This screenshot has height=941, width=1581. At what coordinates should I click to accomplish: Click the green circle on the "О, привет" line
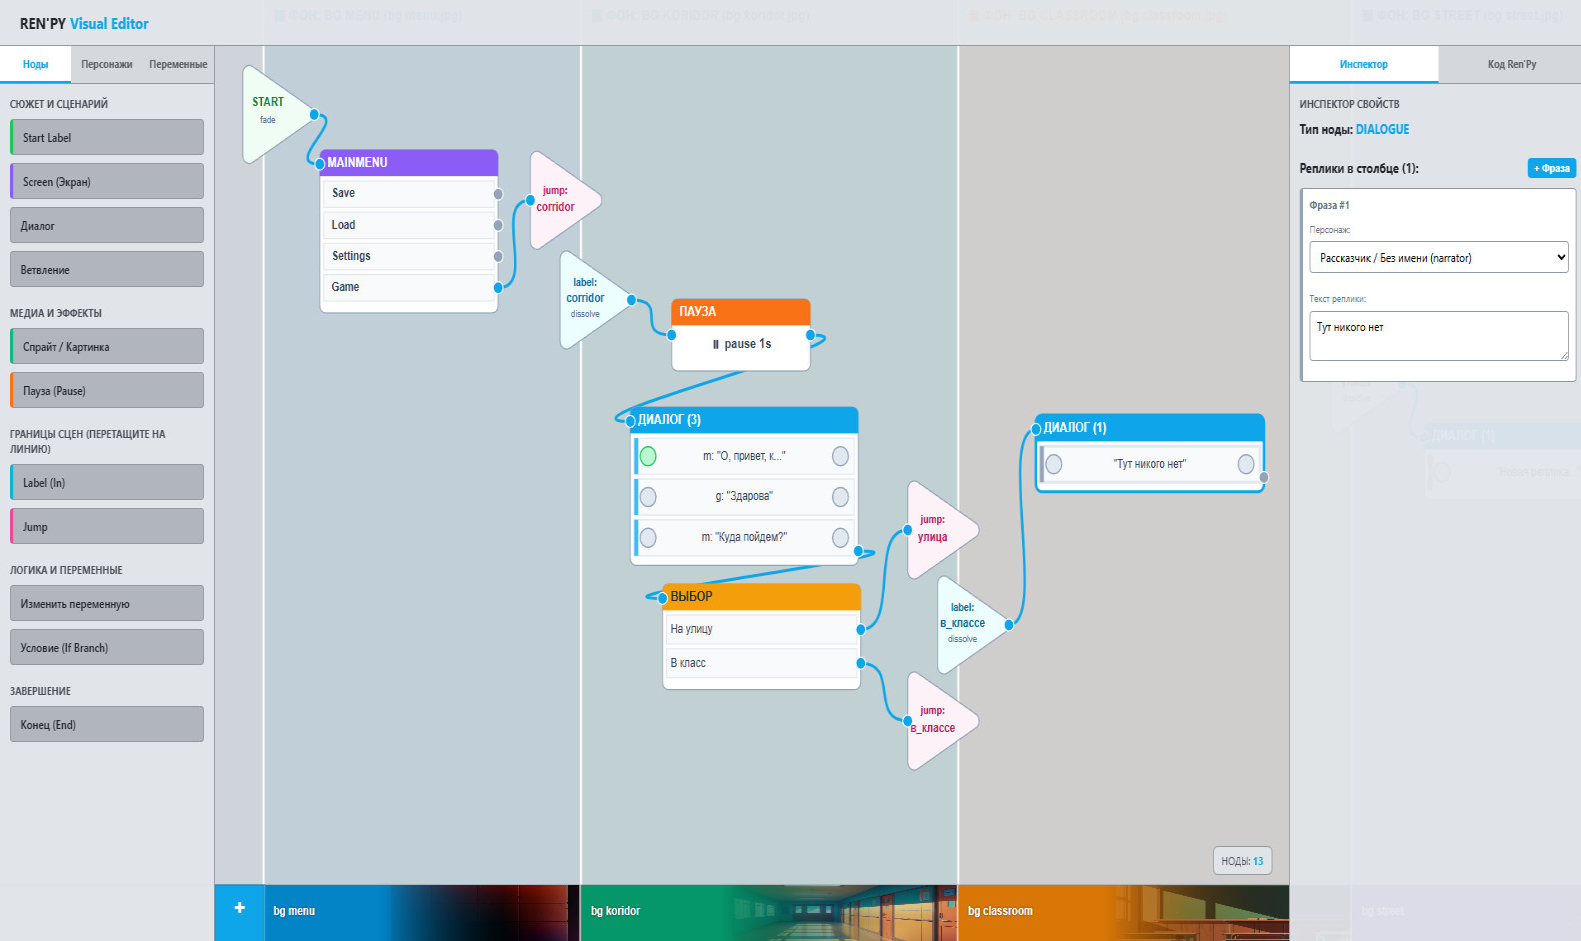click(x=648, y=456)
